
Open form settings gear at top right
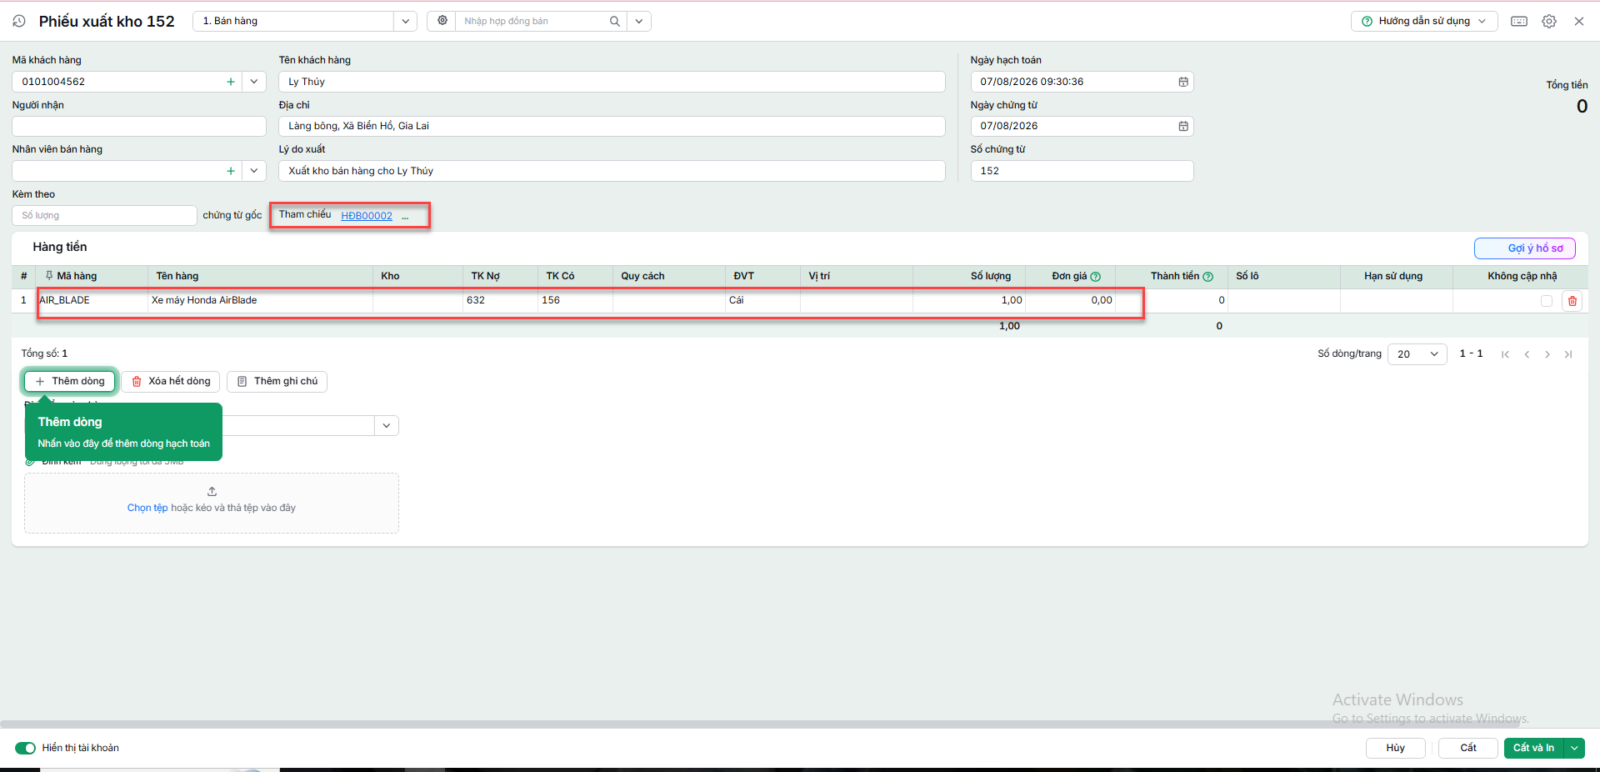click(x=1549, y=21)
